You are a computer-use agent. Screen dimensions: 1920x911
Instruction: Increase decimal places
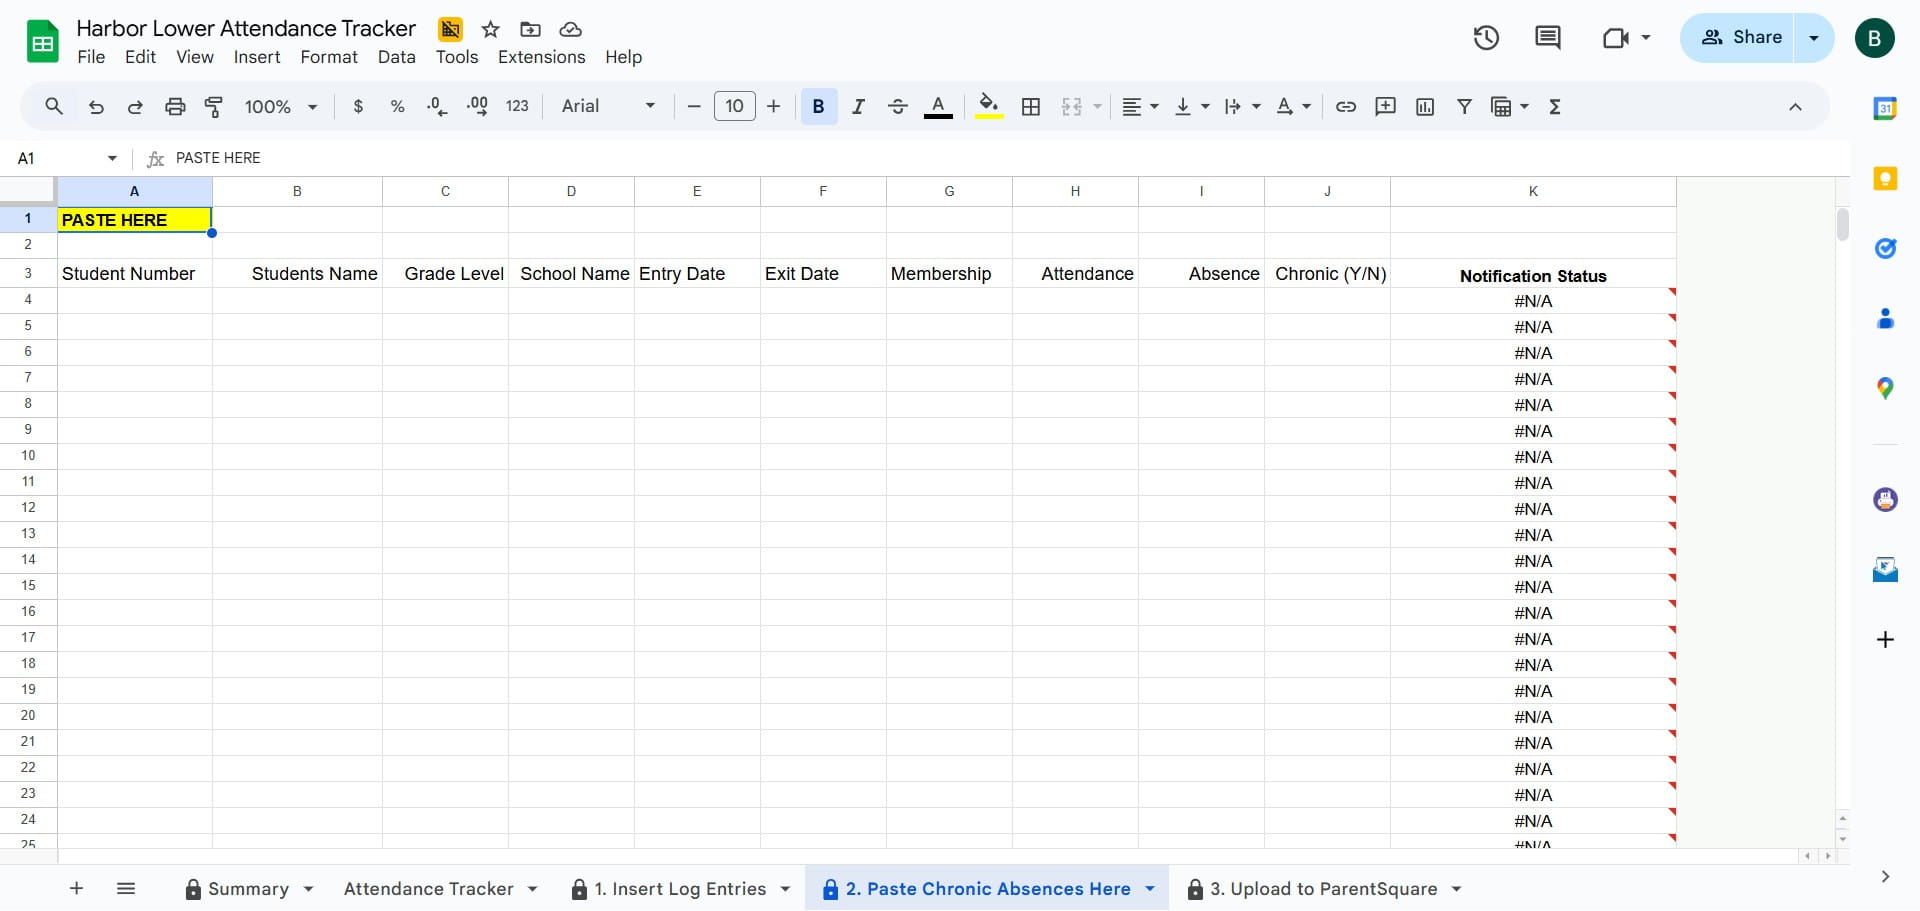[x=477, y=106]
